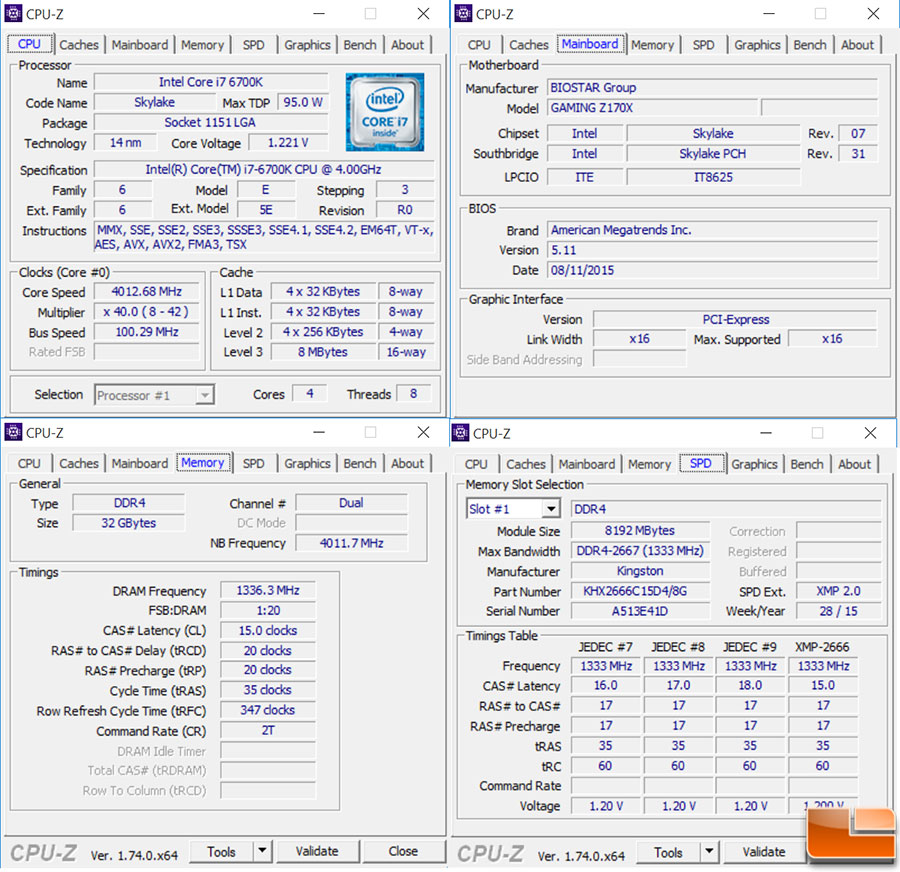
Task: Open the Bench tab in CPU window
Action: tap(360, 45)
